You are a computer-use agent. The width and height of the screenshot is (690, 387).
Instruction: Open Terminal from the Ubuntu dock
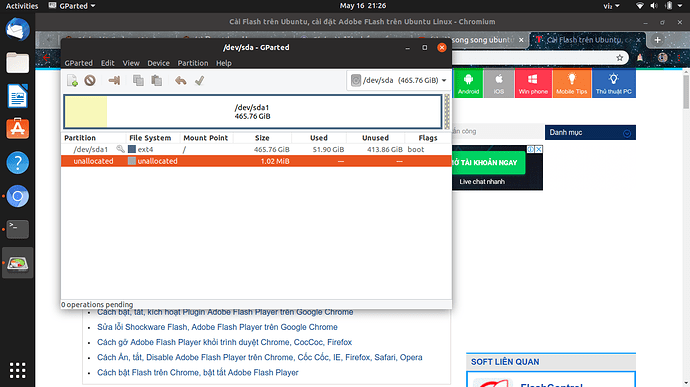coord(18,229)
